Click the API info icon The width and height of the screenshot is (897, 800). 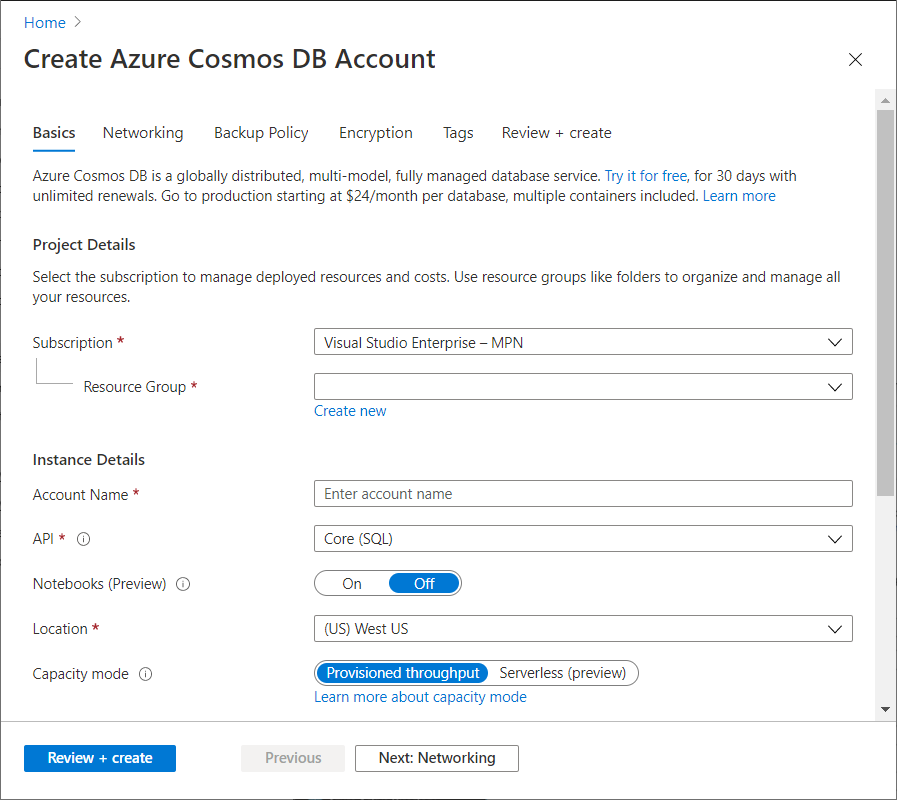[84, 539]
